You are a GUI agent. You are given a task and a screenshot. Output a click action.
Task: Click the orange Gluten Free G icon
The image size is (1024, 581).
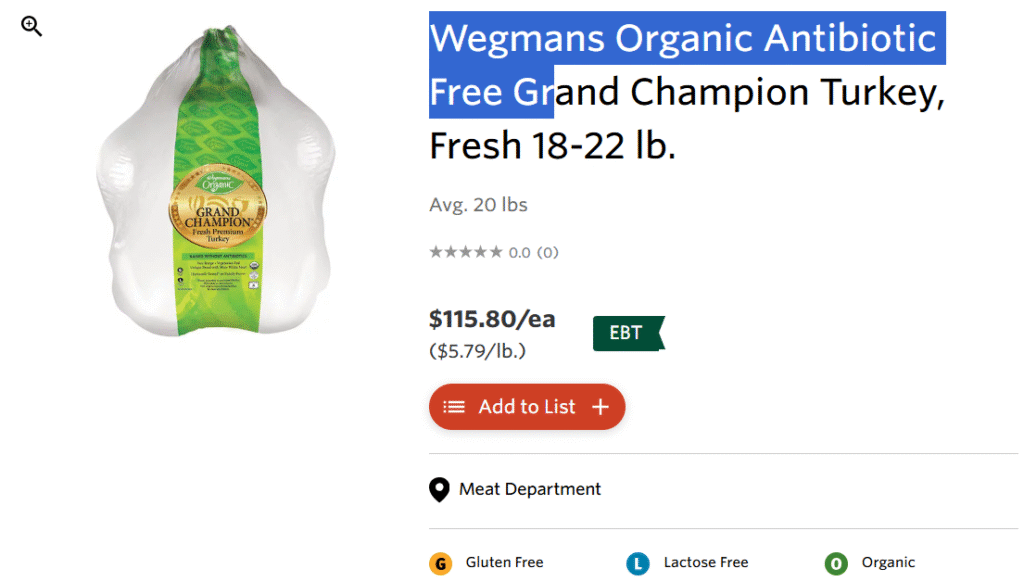(440, 564)
